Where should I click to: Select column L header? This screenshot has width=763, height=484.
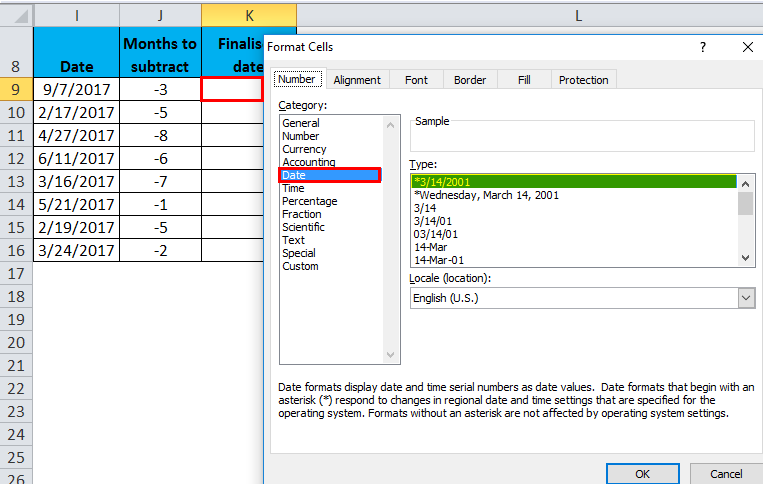578,16
